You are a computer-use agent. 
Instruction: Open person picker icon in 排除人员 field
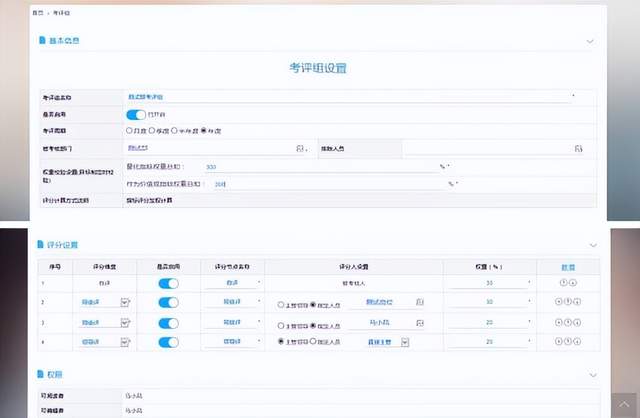[x=577, y=148]
